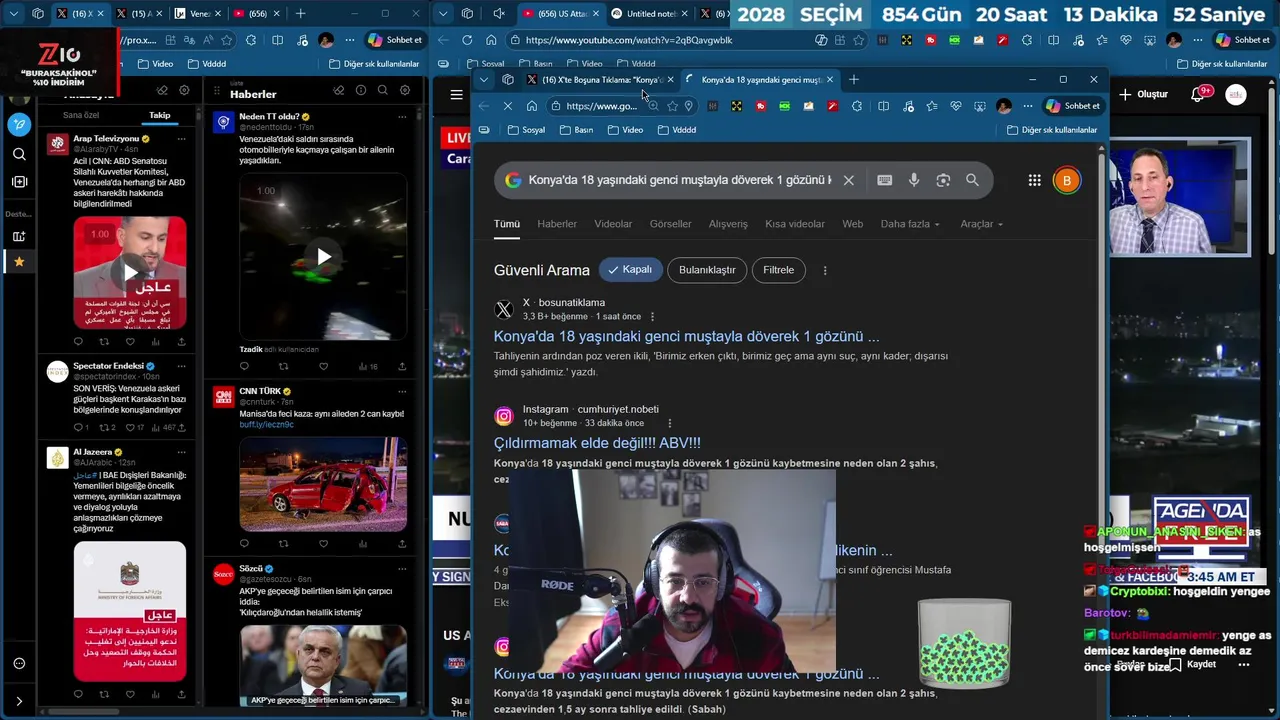1280x720 pixels.
Task: Click Kaydet save button under YouTube video
Action: pyautogui.click(x=1192, y=664)
